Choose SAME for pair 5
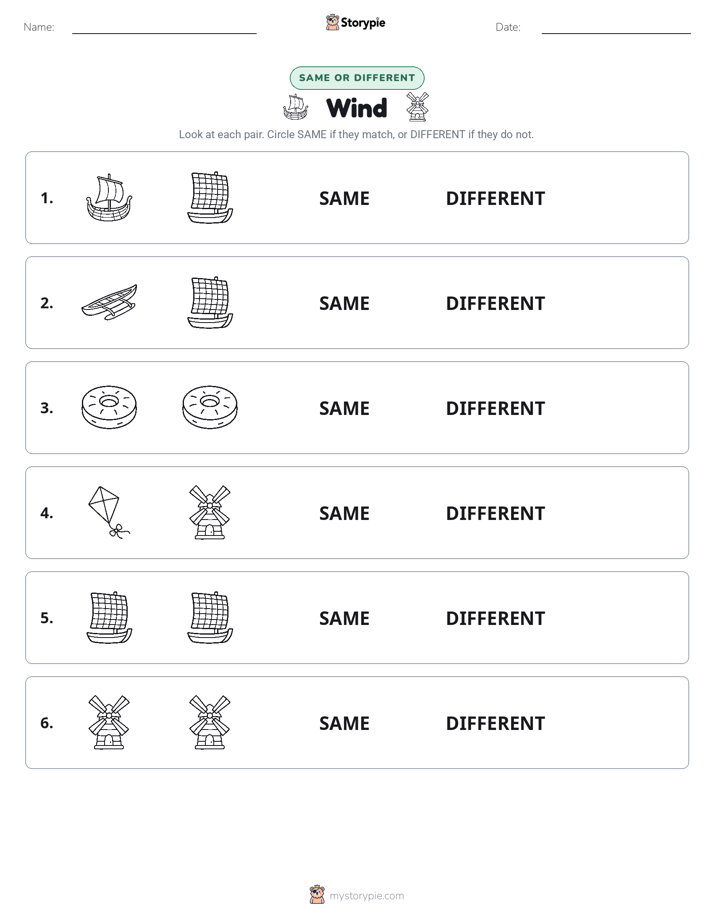 (344, 618)
